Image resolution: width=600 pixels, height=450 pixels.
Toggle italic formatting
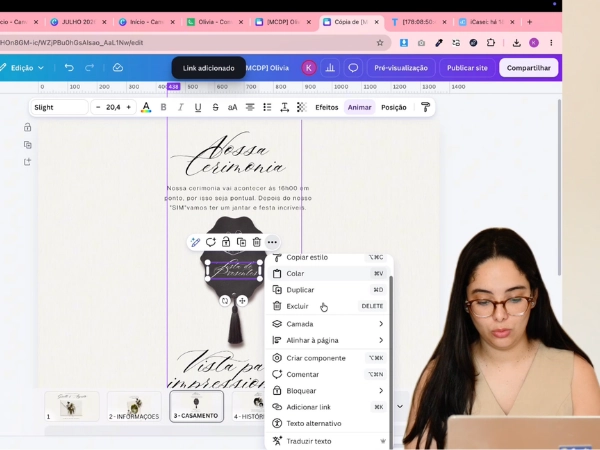tap(181, 108)
